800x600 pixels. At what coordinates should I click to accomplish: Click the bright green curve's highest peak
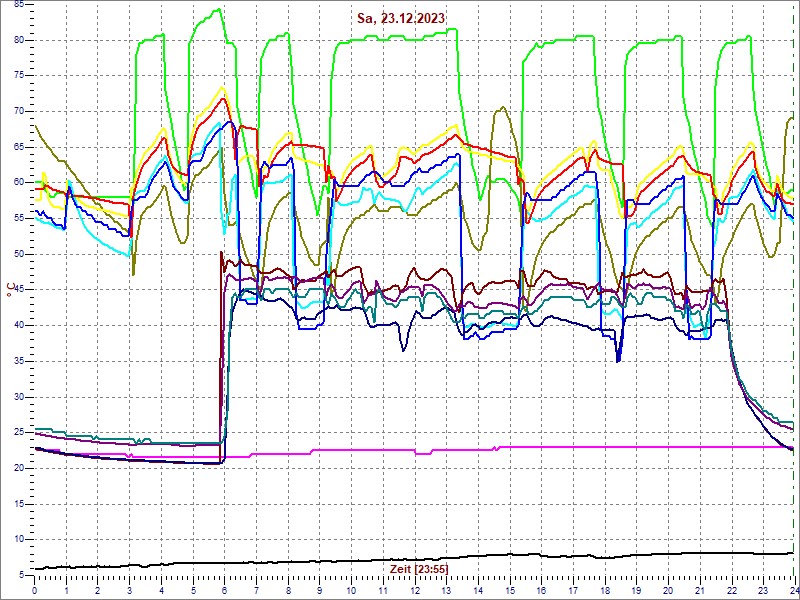pos(218,10)
